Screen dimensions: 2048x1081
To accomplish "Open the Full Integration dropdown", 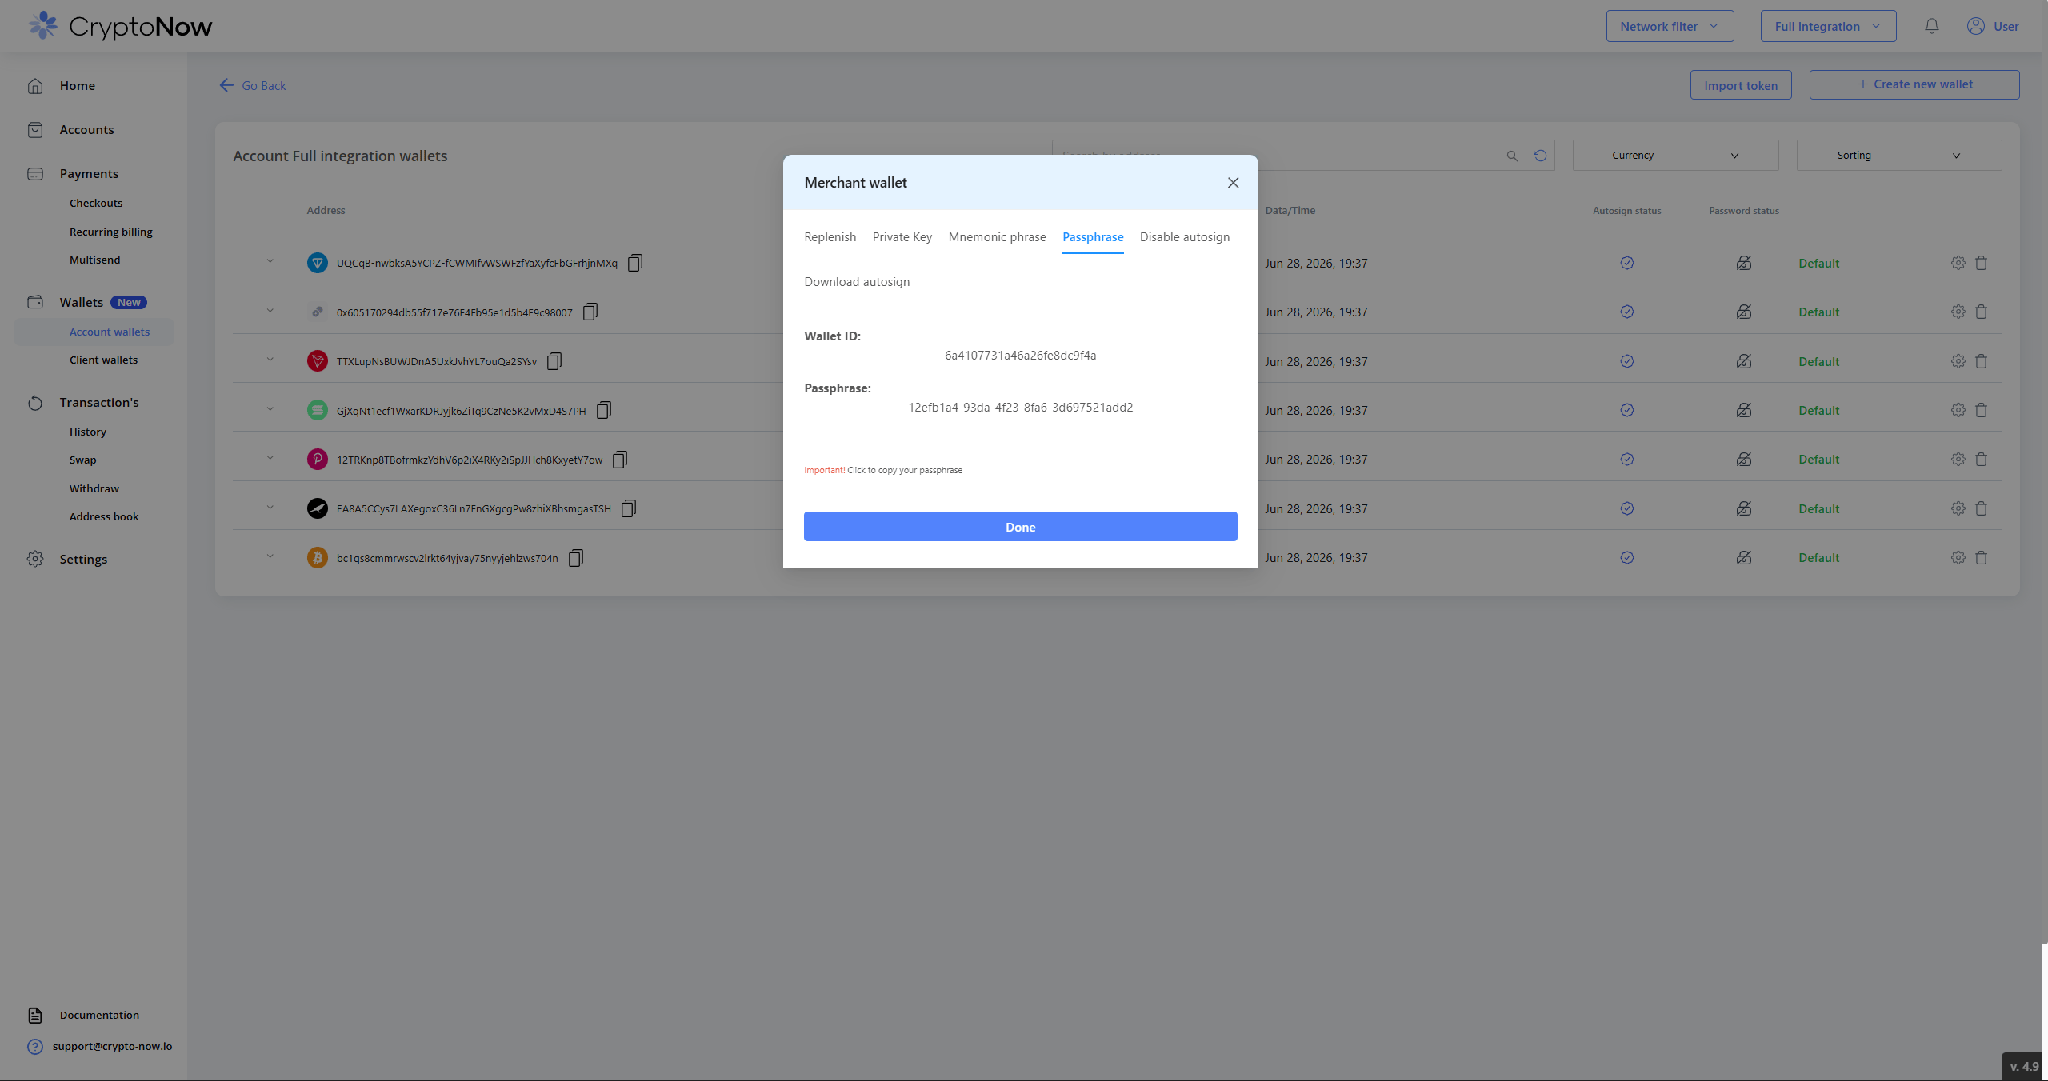I will pos(1828,27).
